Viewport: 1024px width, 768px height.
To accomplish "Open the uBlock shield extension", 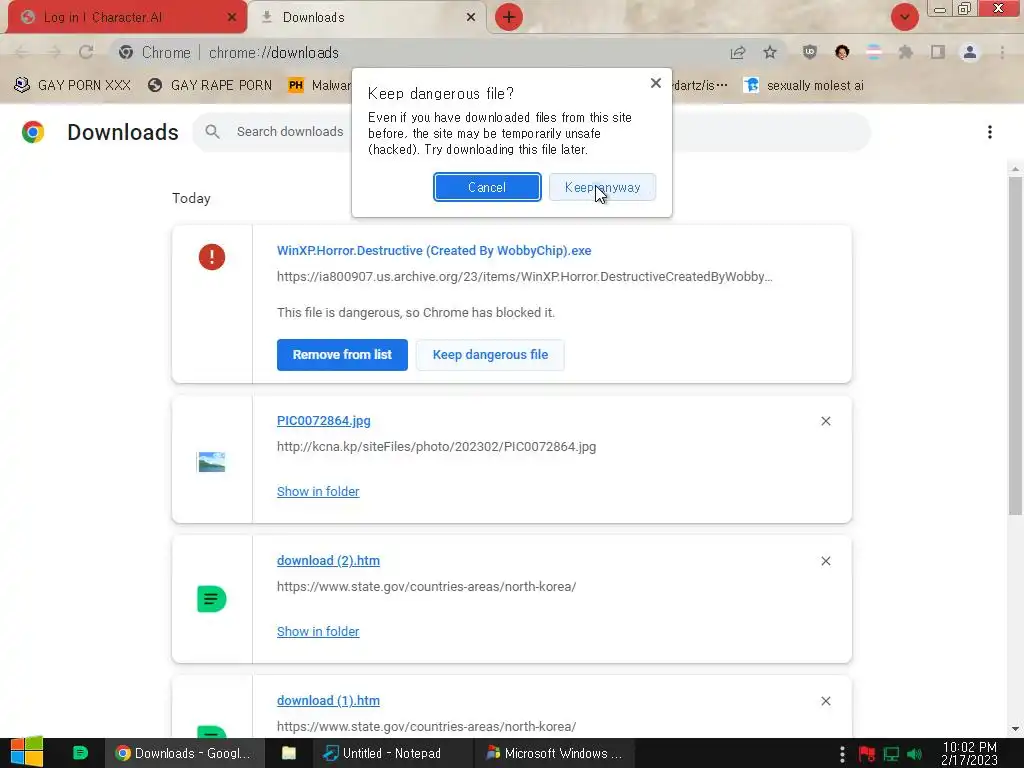I will tap(810, 52).
